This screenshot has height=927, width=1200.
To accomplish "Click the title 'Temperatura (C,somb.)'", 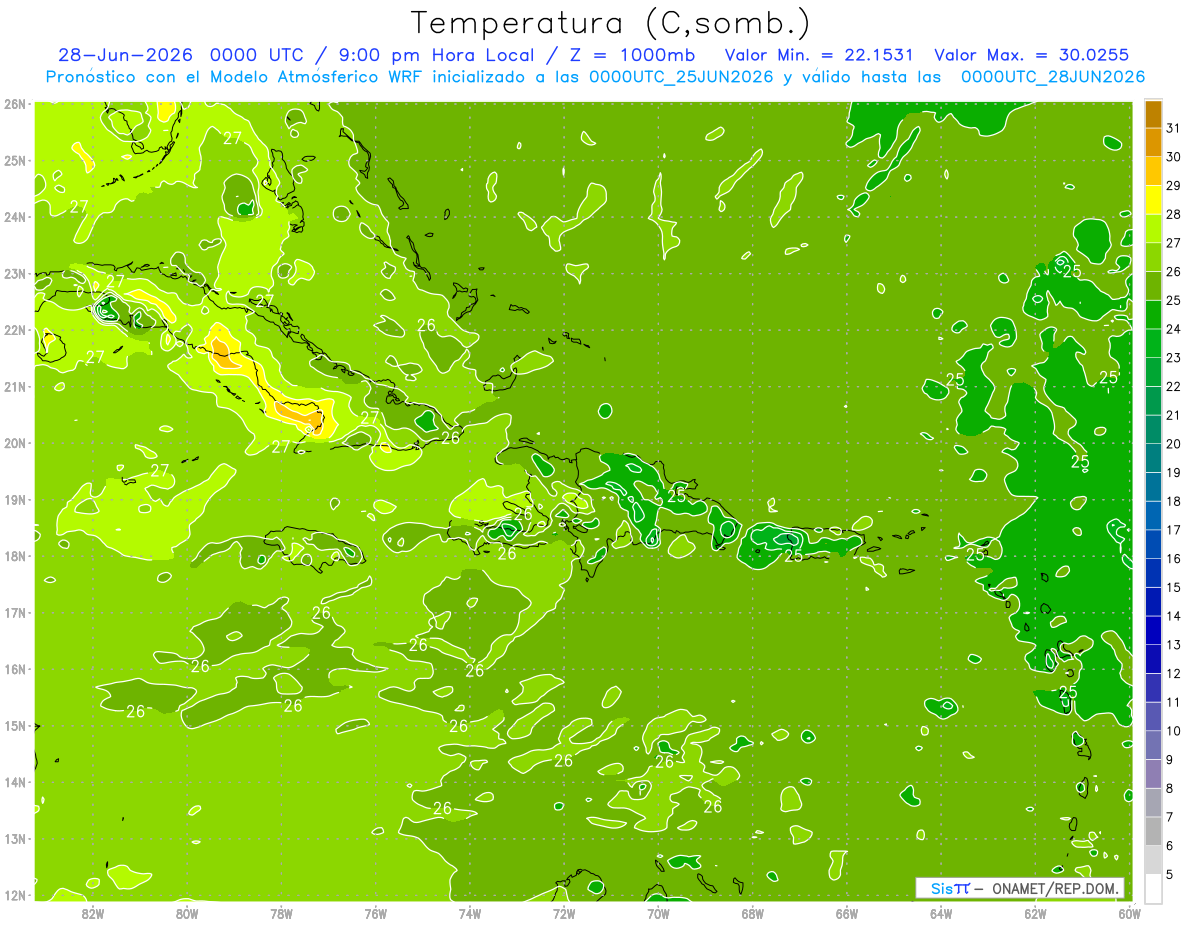I will pos(610,23).
